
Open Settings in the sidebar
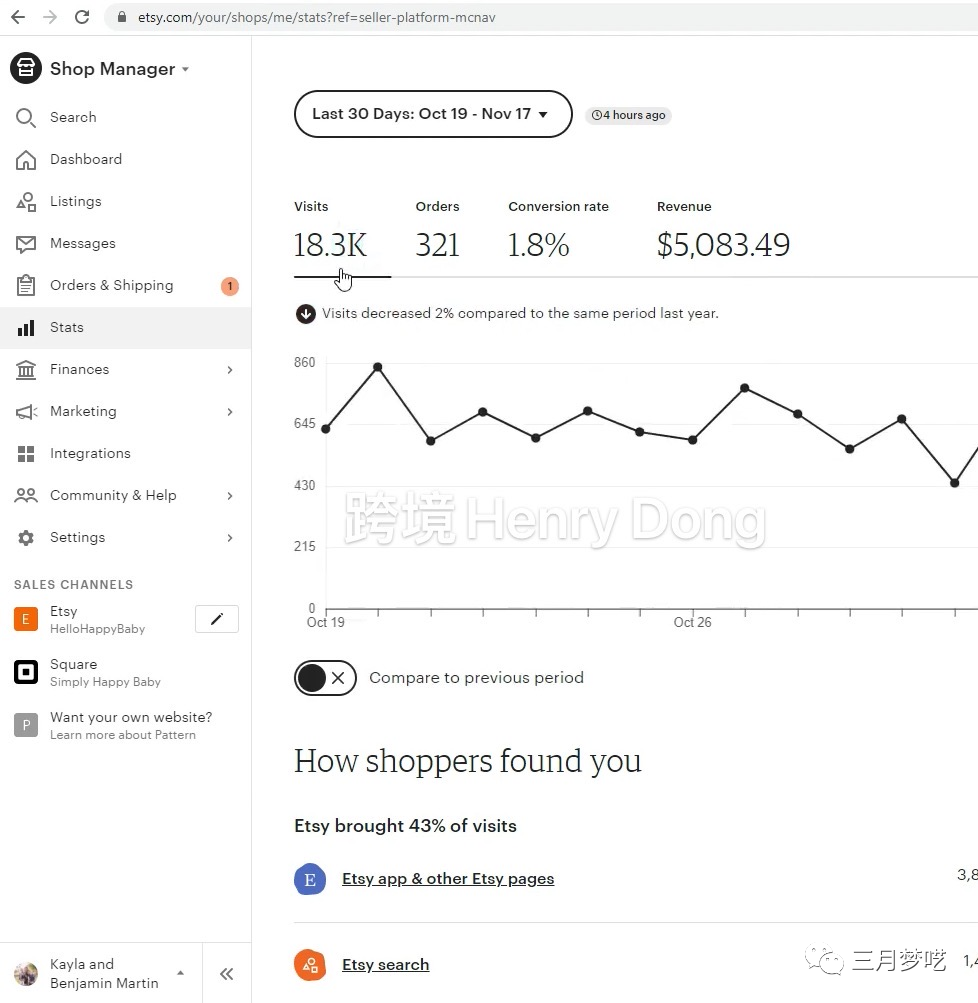click(77, 538)
